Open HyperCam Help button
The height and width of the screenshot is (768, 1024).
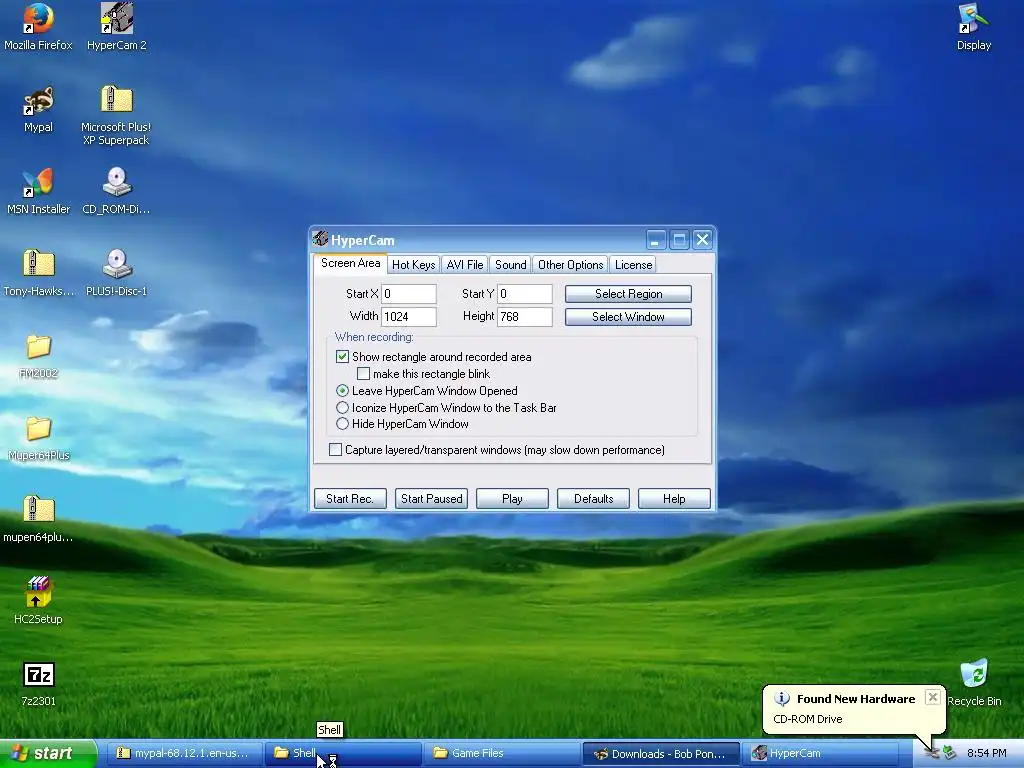point(674,498)
